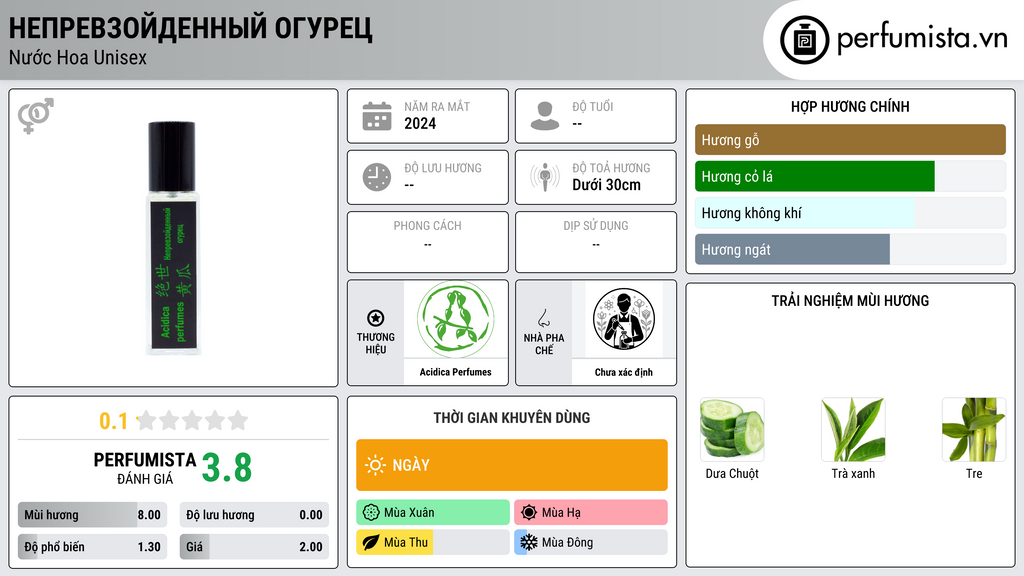
Task: Click the Mùa Đông season bar
Action: coord(591,542)
